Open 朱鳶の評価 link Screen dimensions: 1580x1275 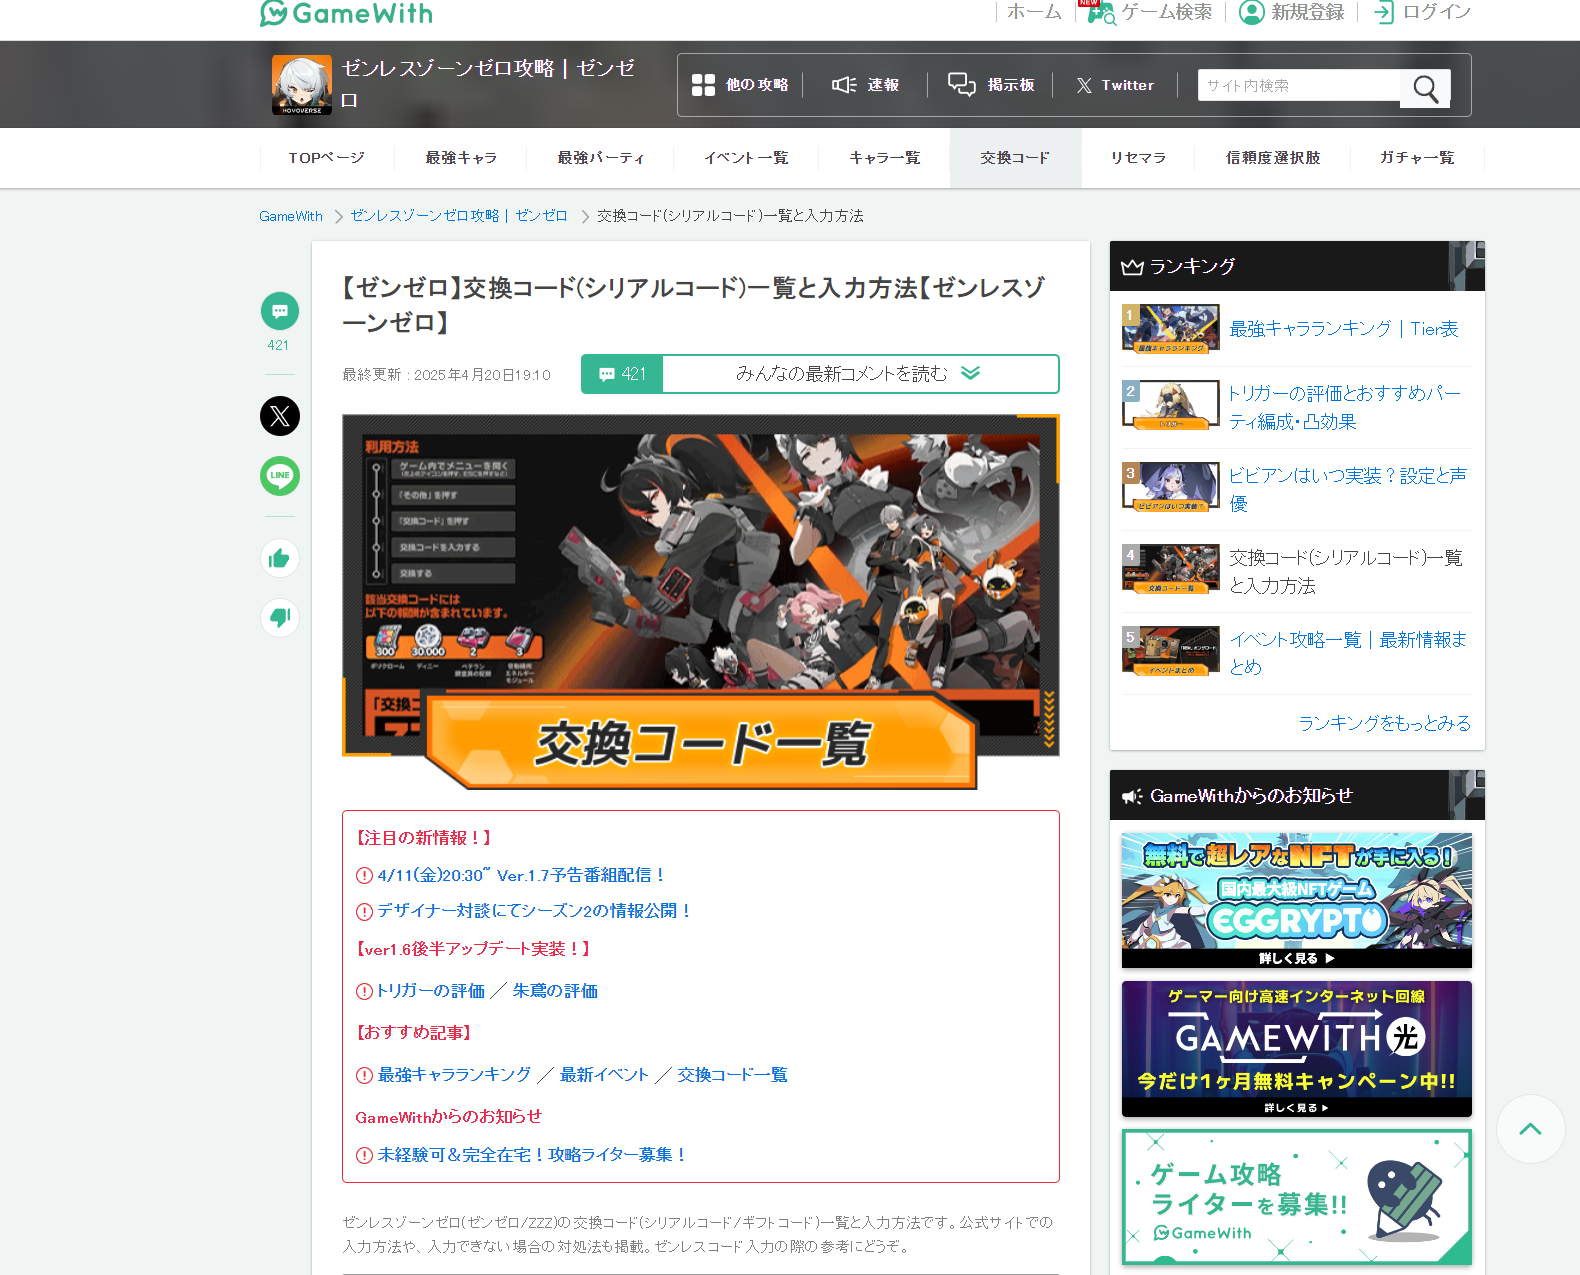click(x=555, y=991)
